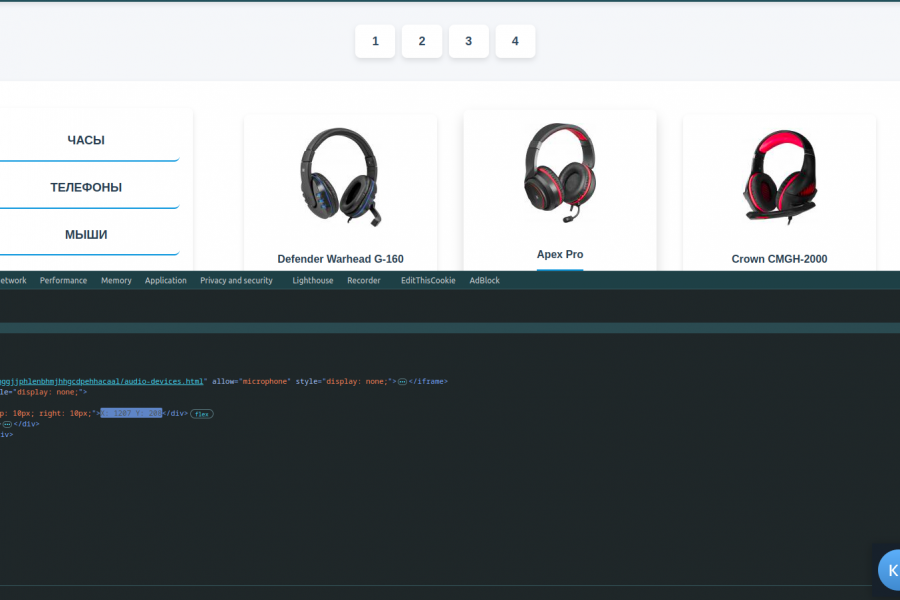The height and width of the screenshot is (600, 900).
Task: Go to pagination page 1
Action: (x=375, y=41)
